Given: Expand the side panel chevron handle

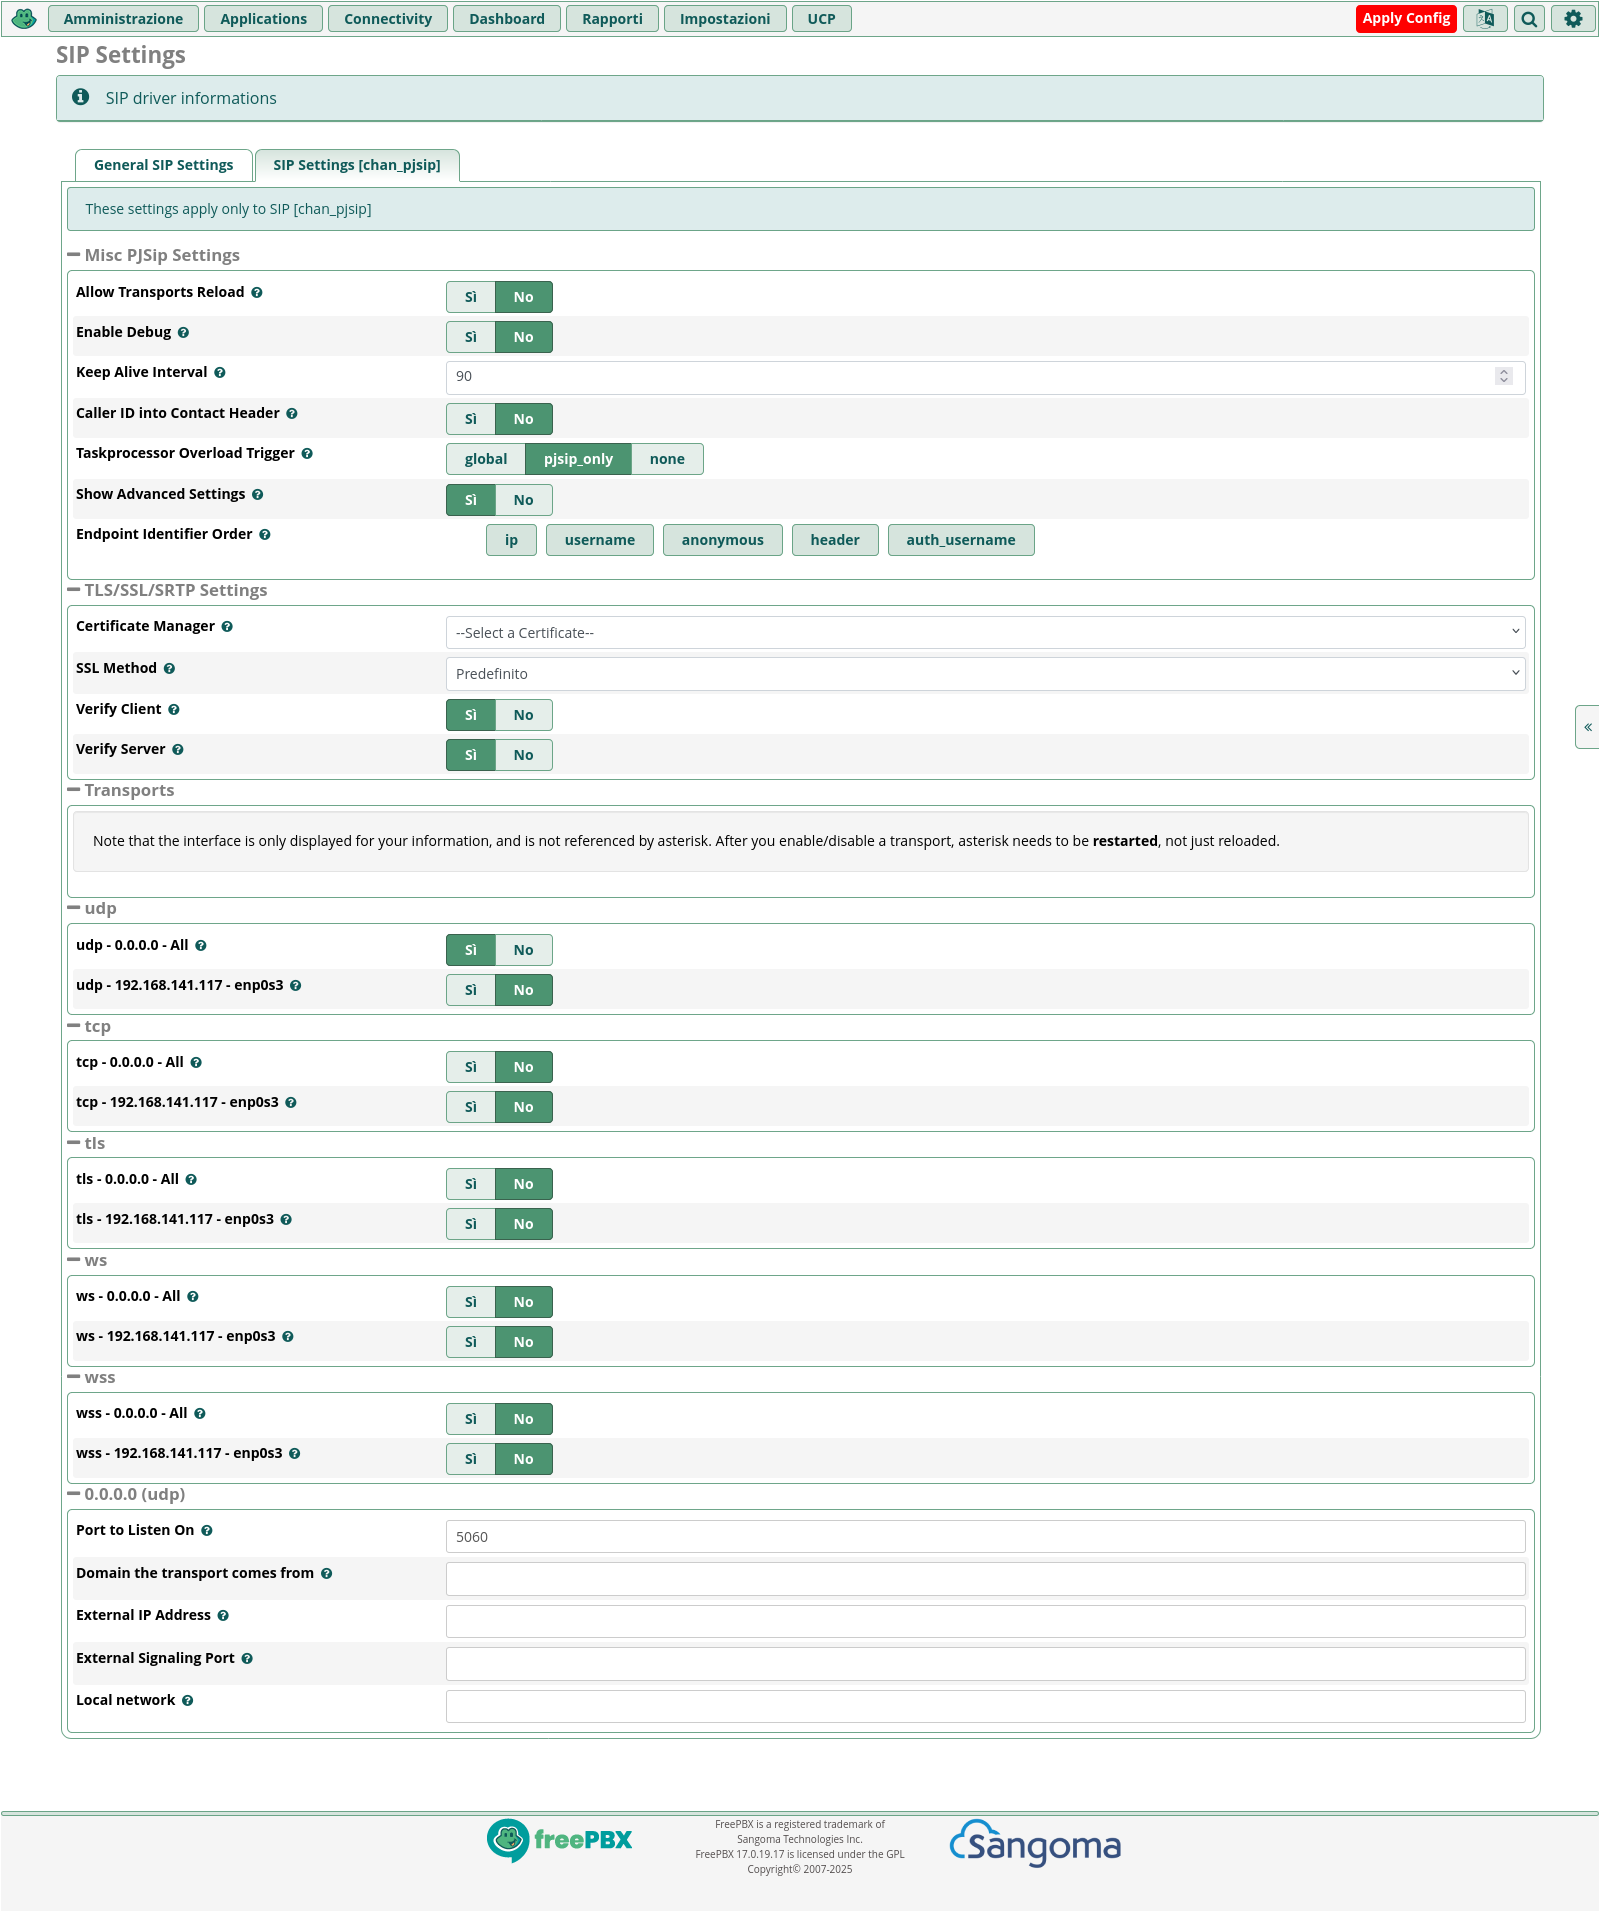Looking at the screenshot, I should (1587, 727).
